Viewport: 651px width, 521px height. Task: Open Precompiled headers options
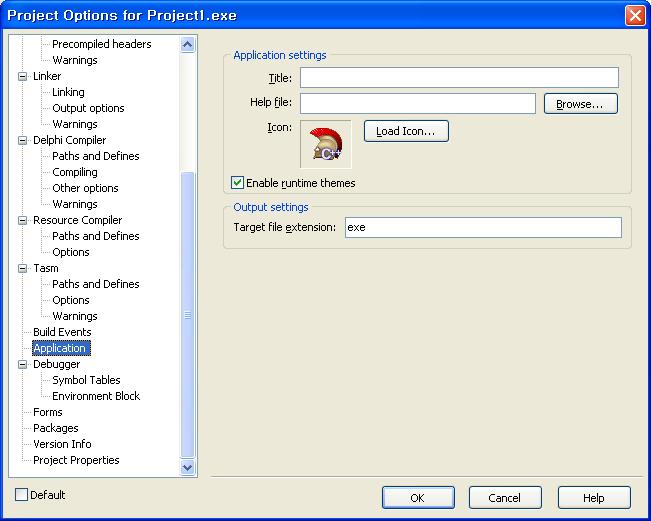click(101, 44)
